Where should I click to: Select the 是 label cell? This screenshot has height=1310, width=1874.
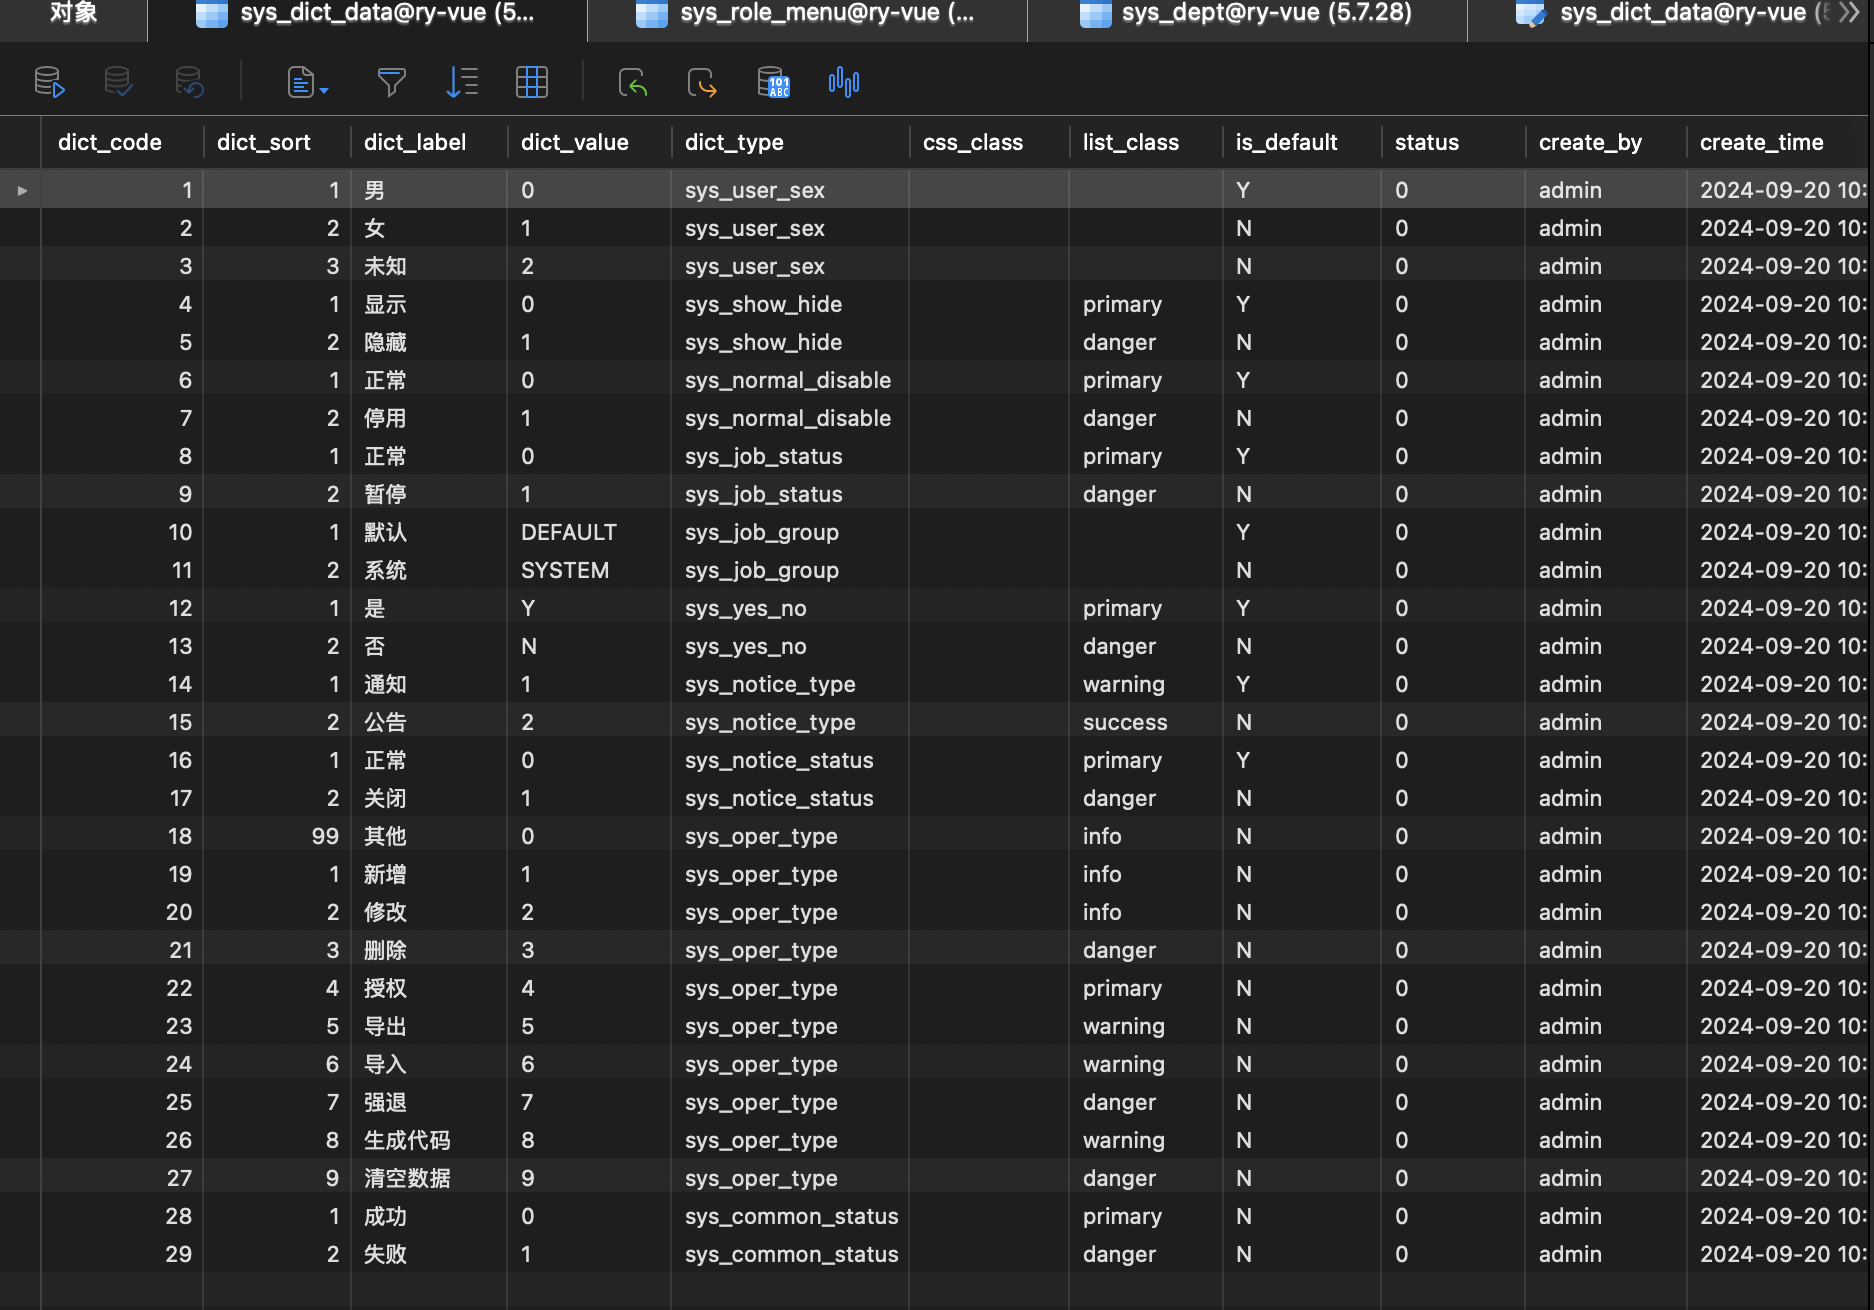(x=429, y=608)
